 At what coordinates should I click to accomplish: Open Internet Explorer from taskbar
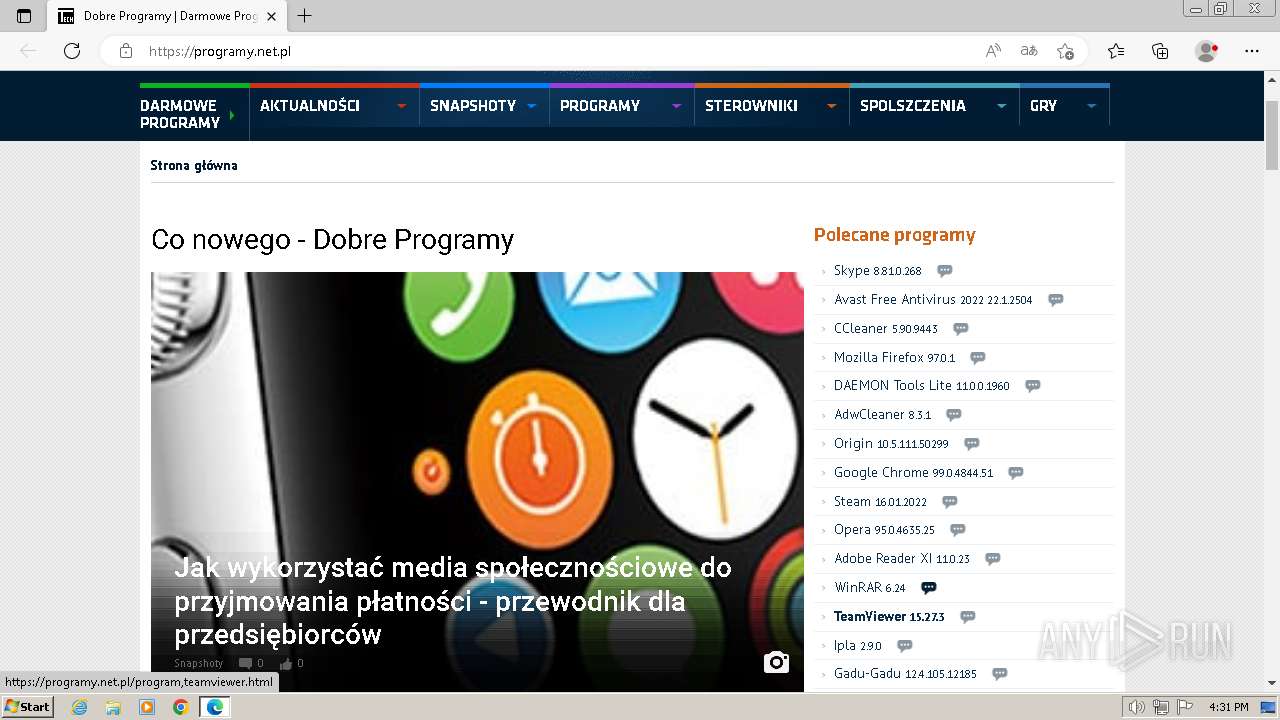coord(80,707)
